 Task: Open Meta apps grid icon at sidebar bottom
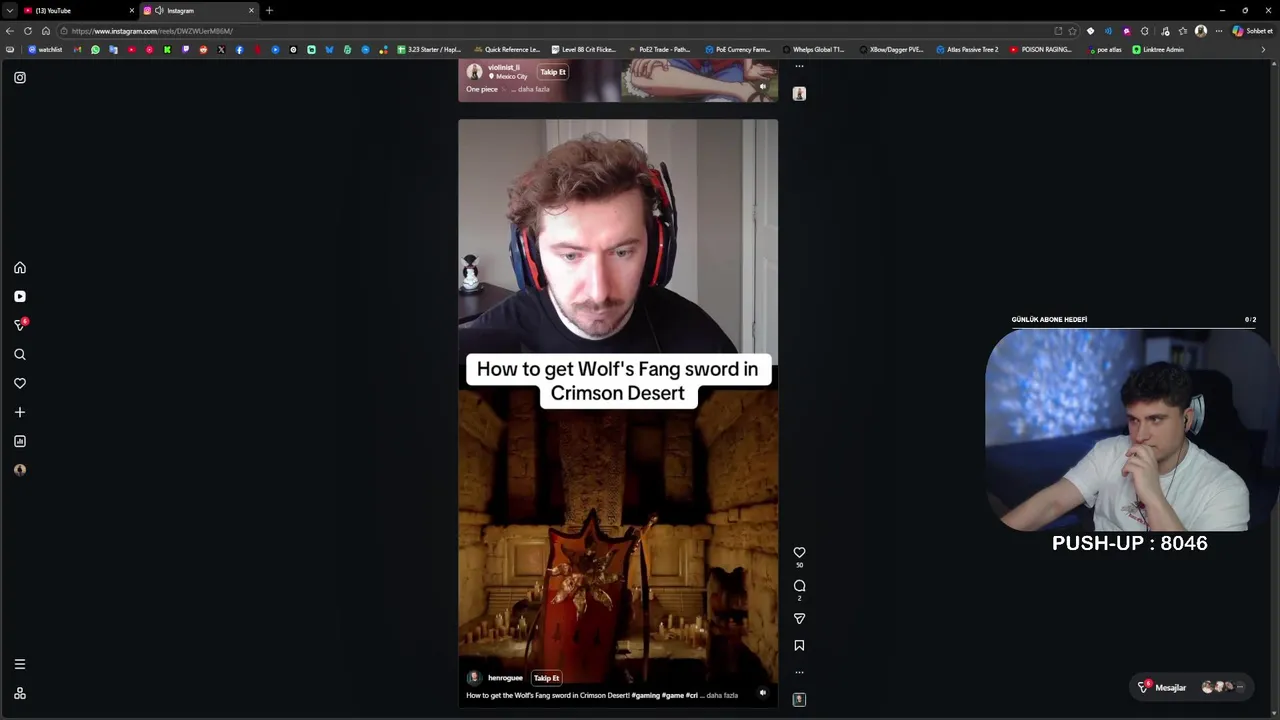[19, 693]
